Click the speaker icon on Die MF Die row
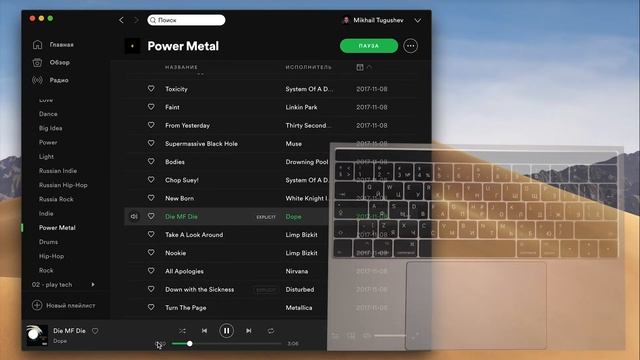This screenshot has height=360, width=640. coord(134,216)
